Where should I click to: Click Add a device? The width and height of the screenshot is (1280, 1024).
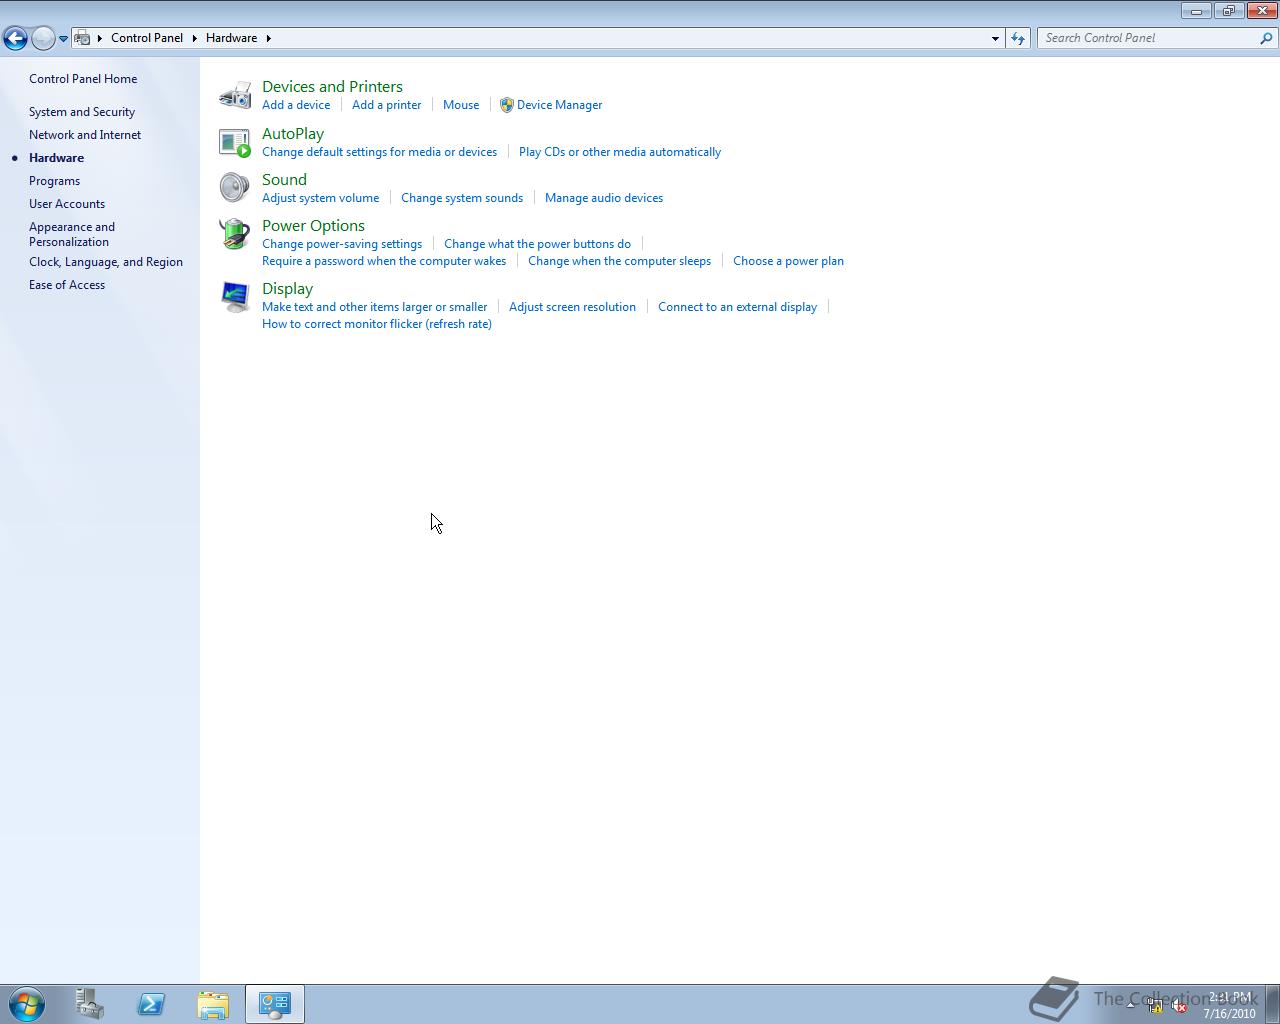point(296,105)
